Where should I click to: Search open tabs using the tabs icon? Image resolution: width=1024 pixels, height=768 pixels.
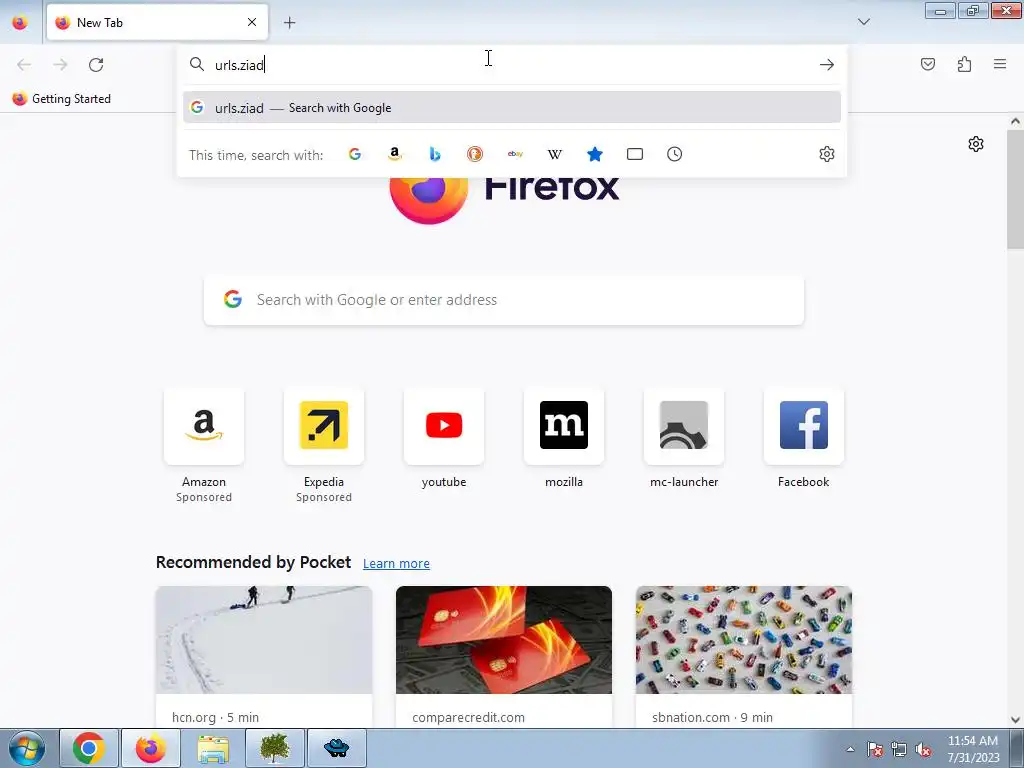635,154
